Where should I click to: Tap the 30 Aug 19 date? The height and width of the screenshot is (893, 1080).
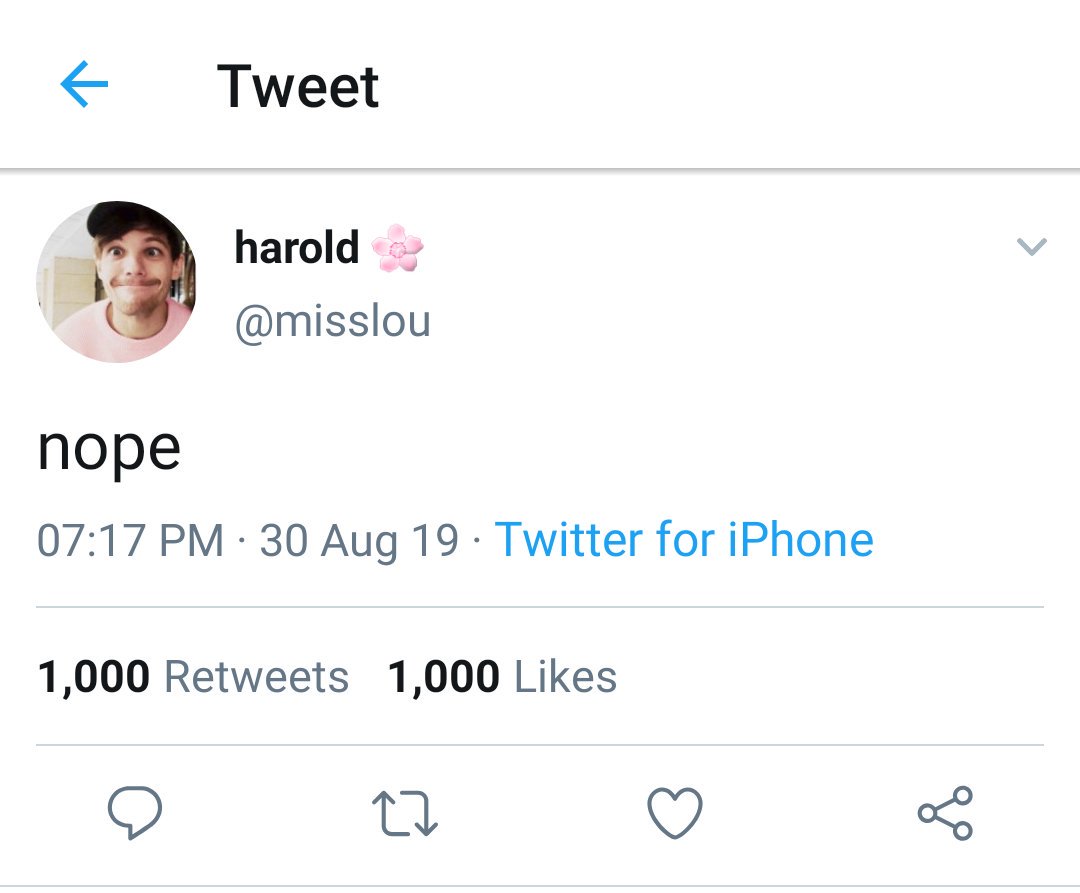click(x=359, y=540)
